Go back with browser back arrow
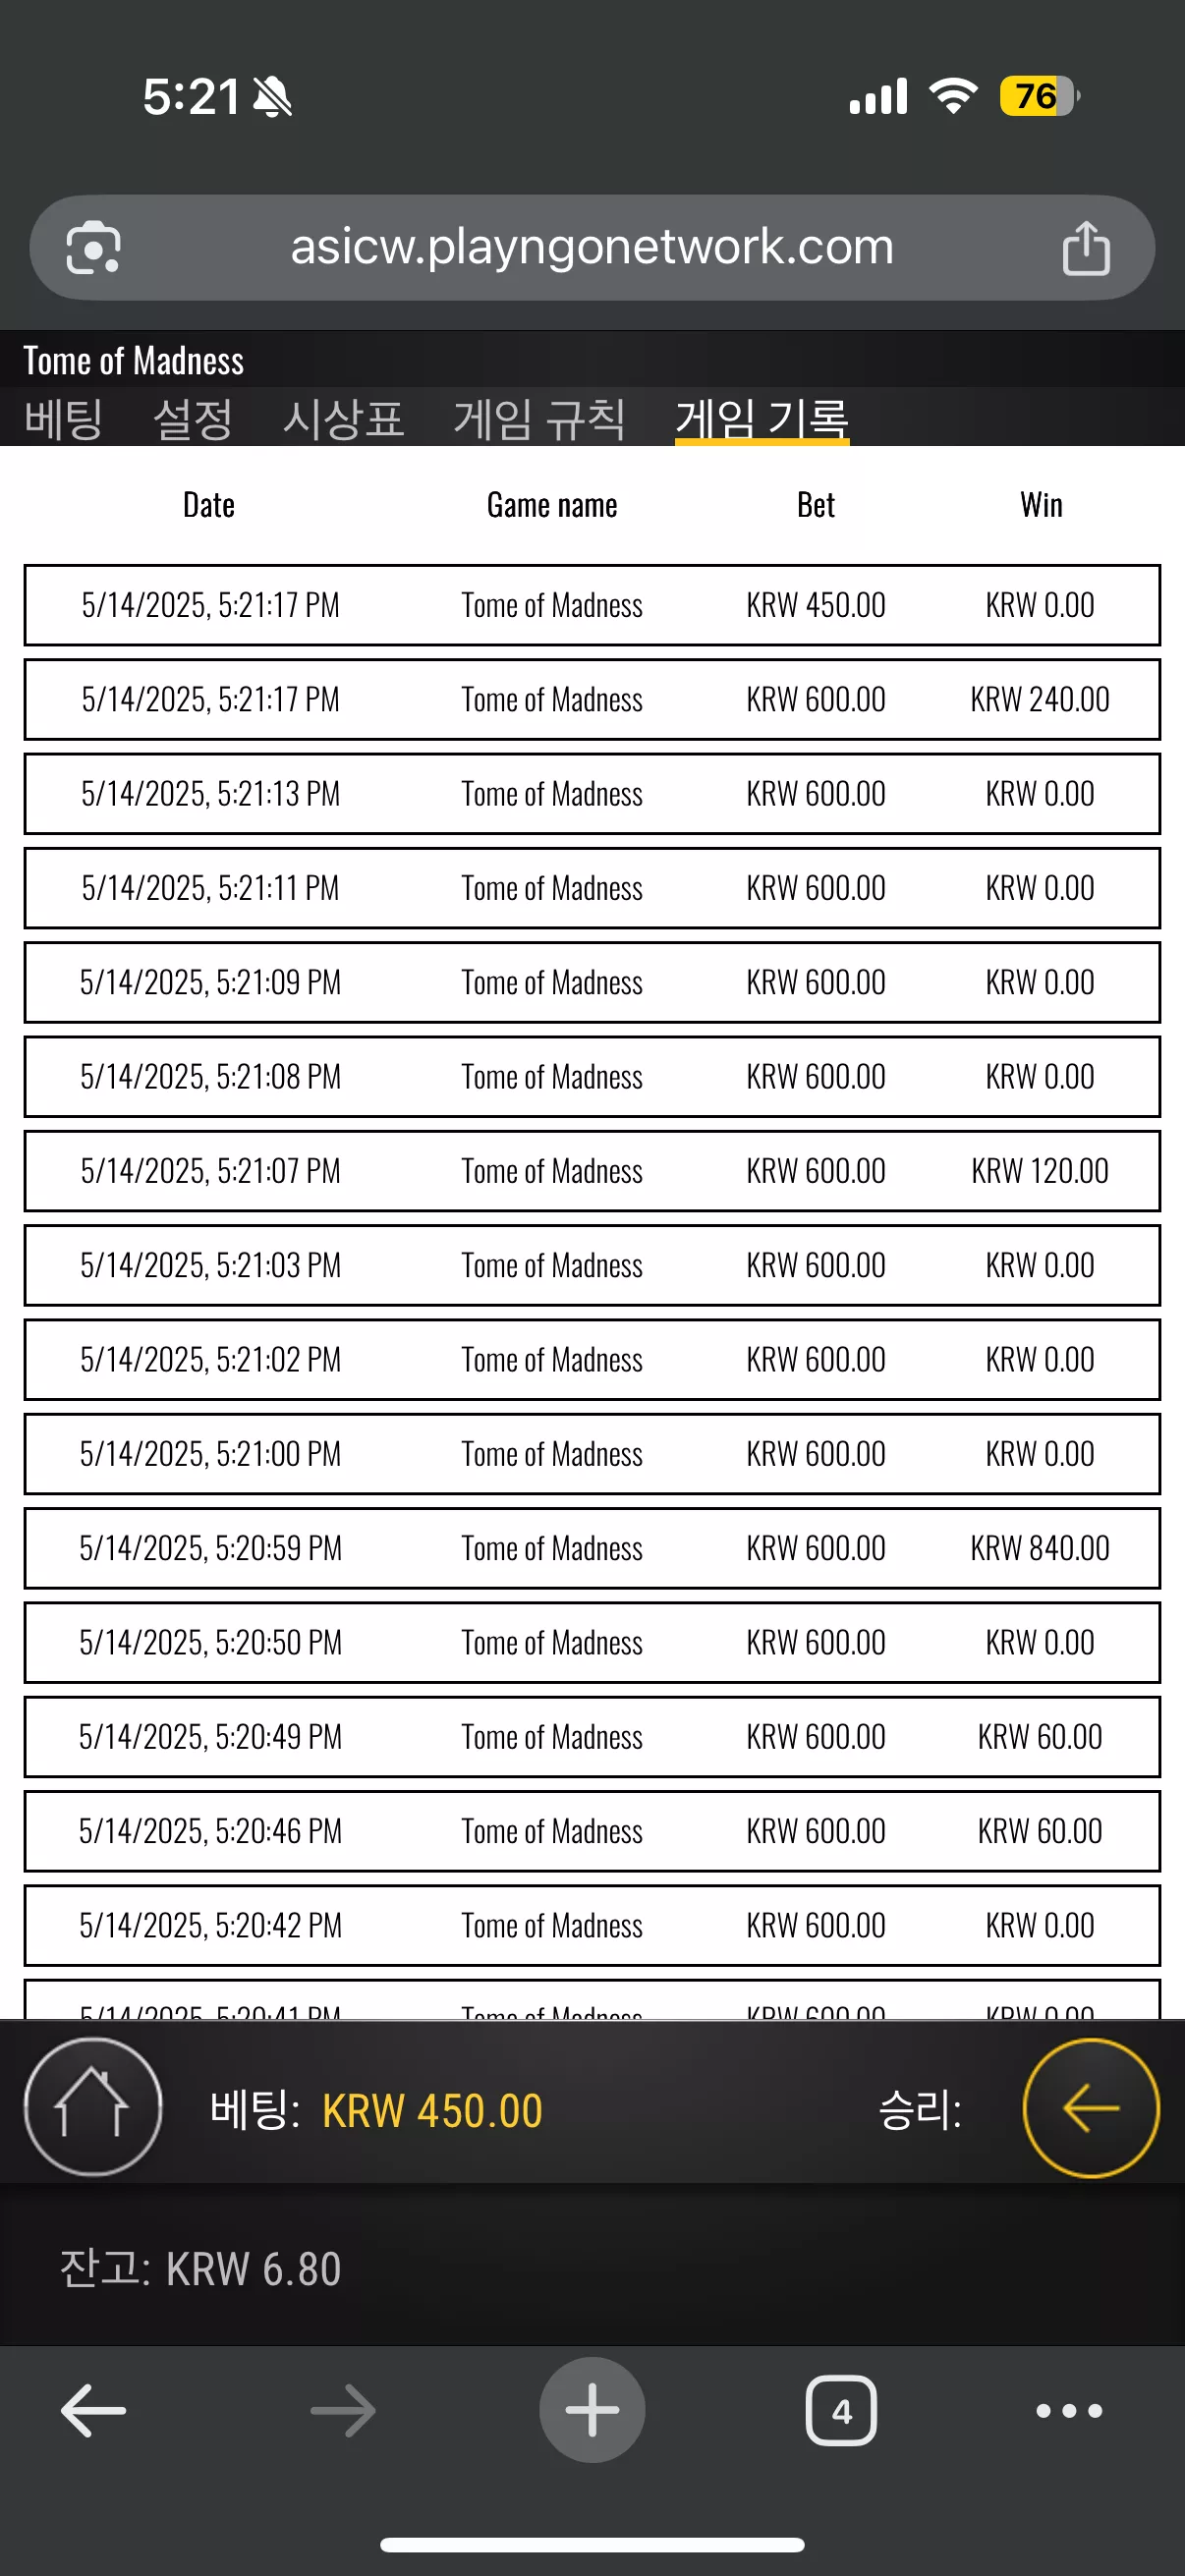This screenshot has height=2576, width=1185. click(93, 2410)
